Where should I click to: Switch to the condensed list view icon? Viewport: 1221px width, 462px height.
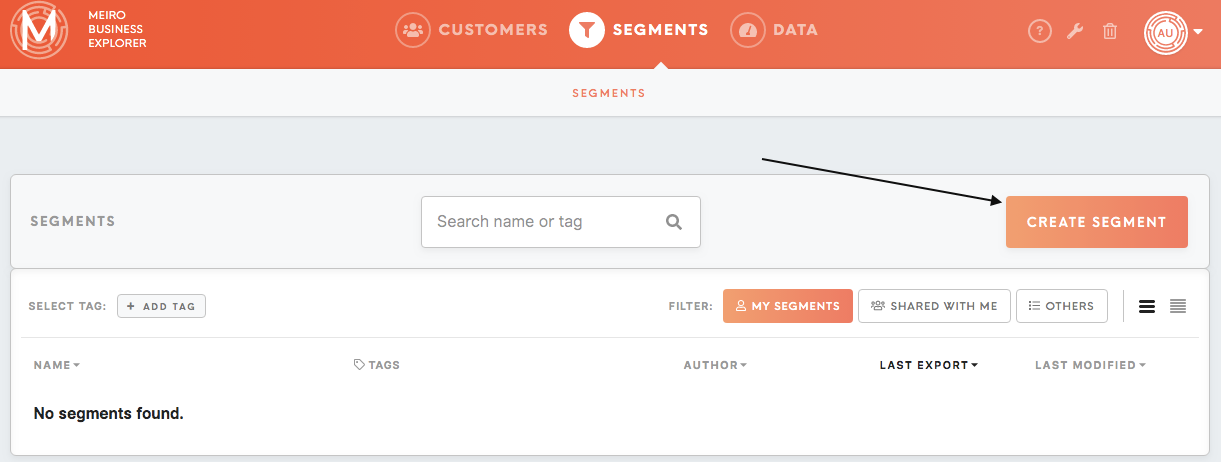pos(1178,306)
